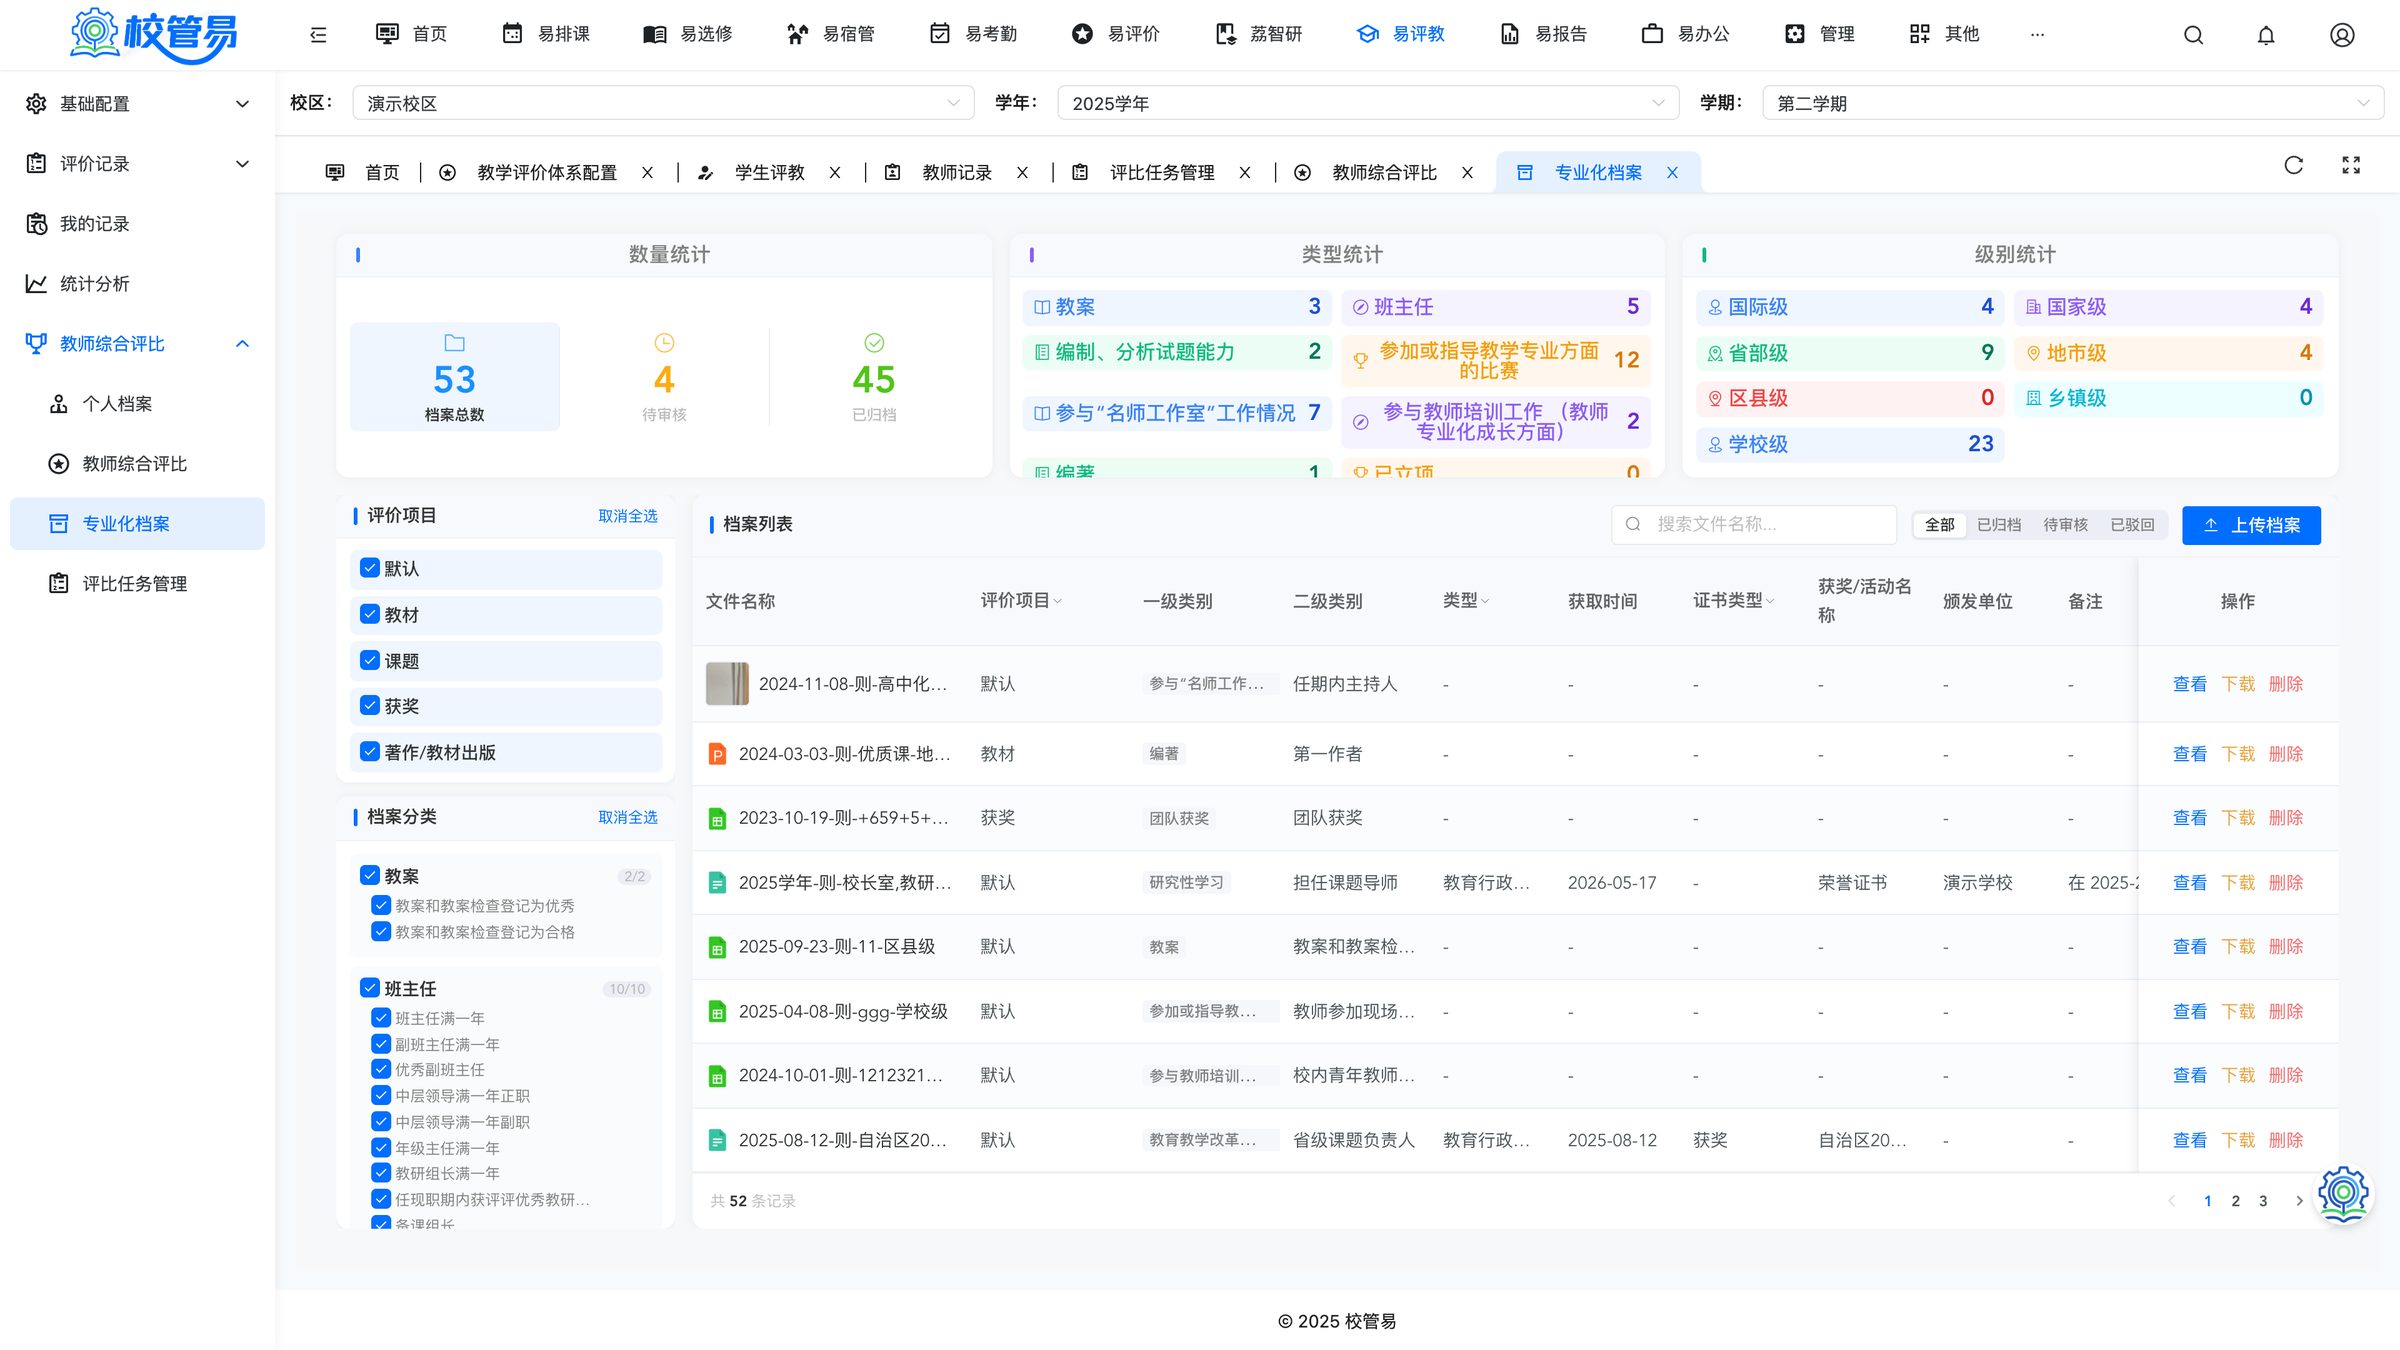The height and width of the screenshot is (1350, 2400).
Task: Close the 教师综合评比 tab
Action: (1468, 173)
